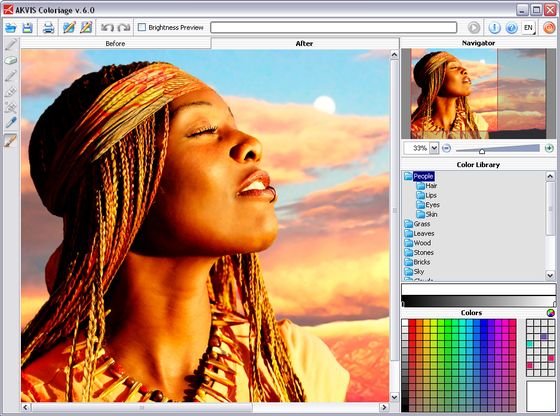Open the EN language selector
This screenshot has width=560, height=416.
(529, 27)
